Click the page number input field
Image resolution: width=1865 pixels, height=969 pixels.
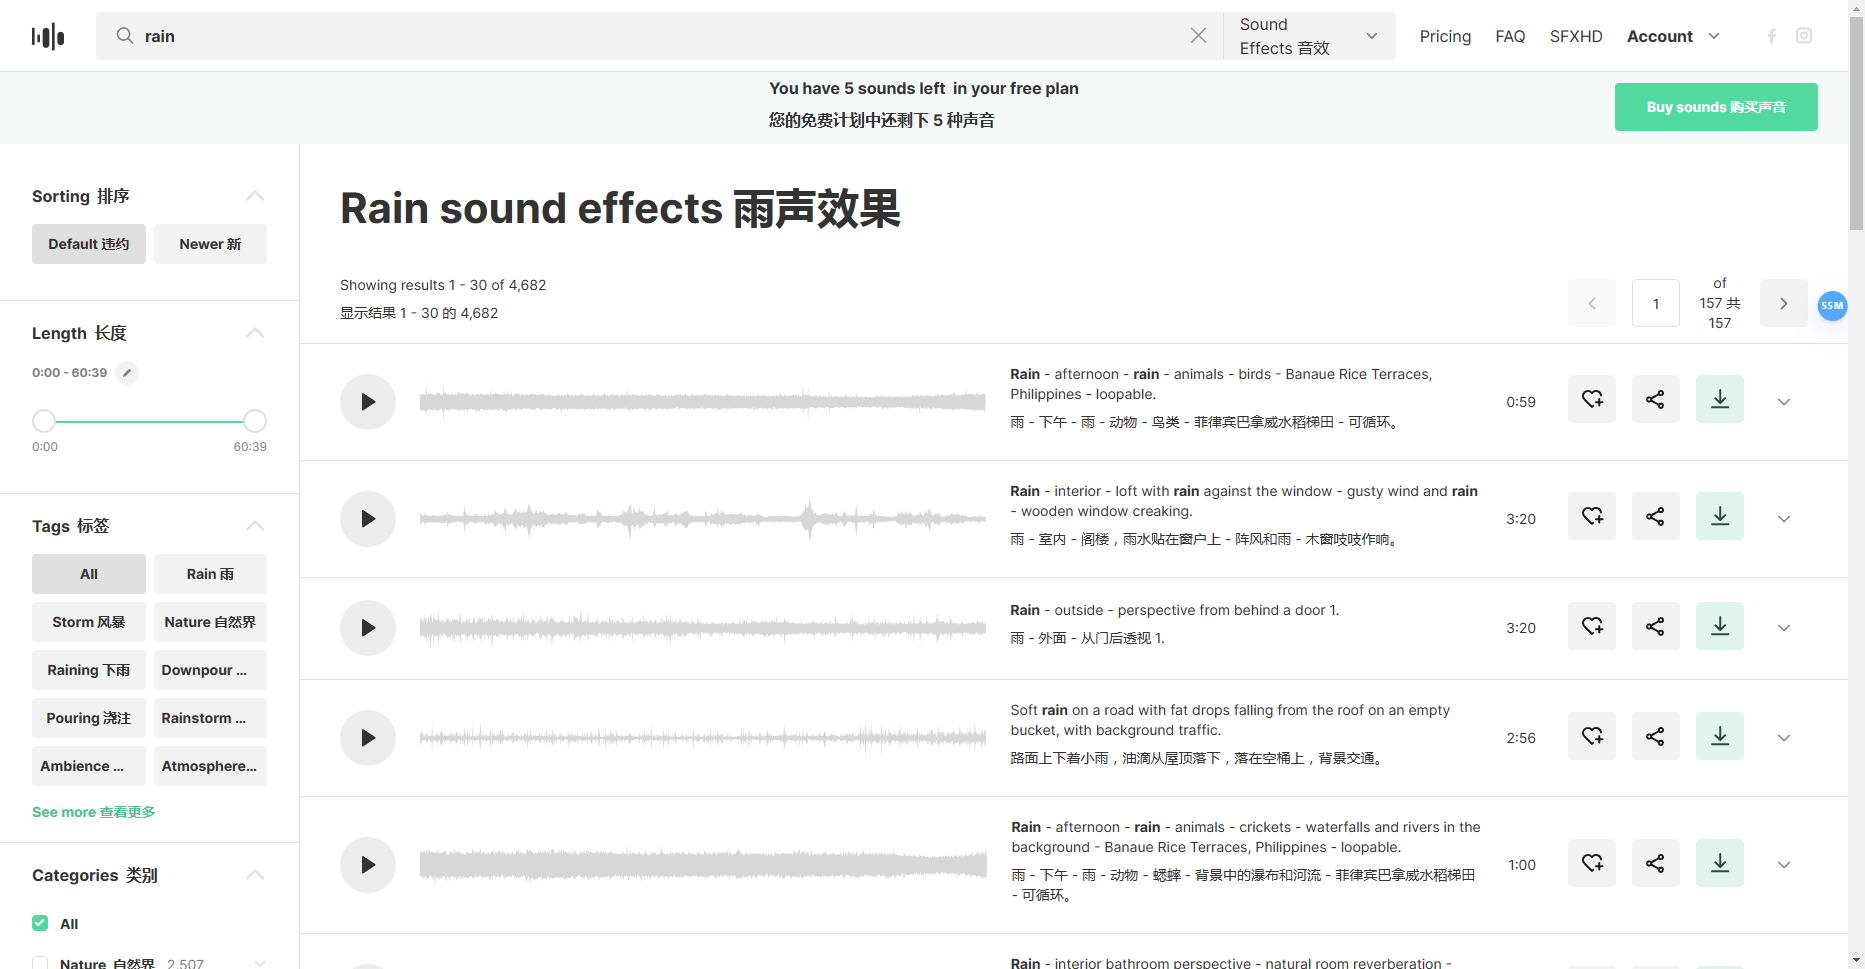coord(1655,303)
